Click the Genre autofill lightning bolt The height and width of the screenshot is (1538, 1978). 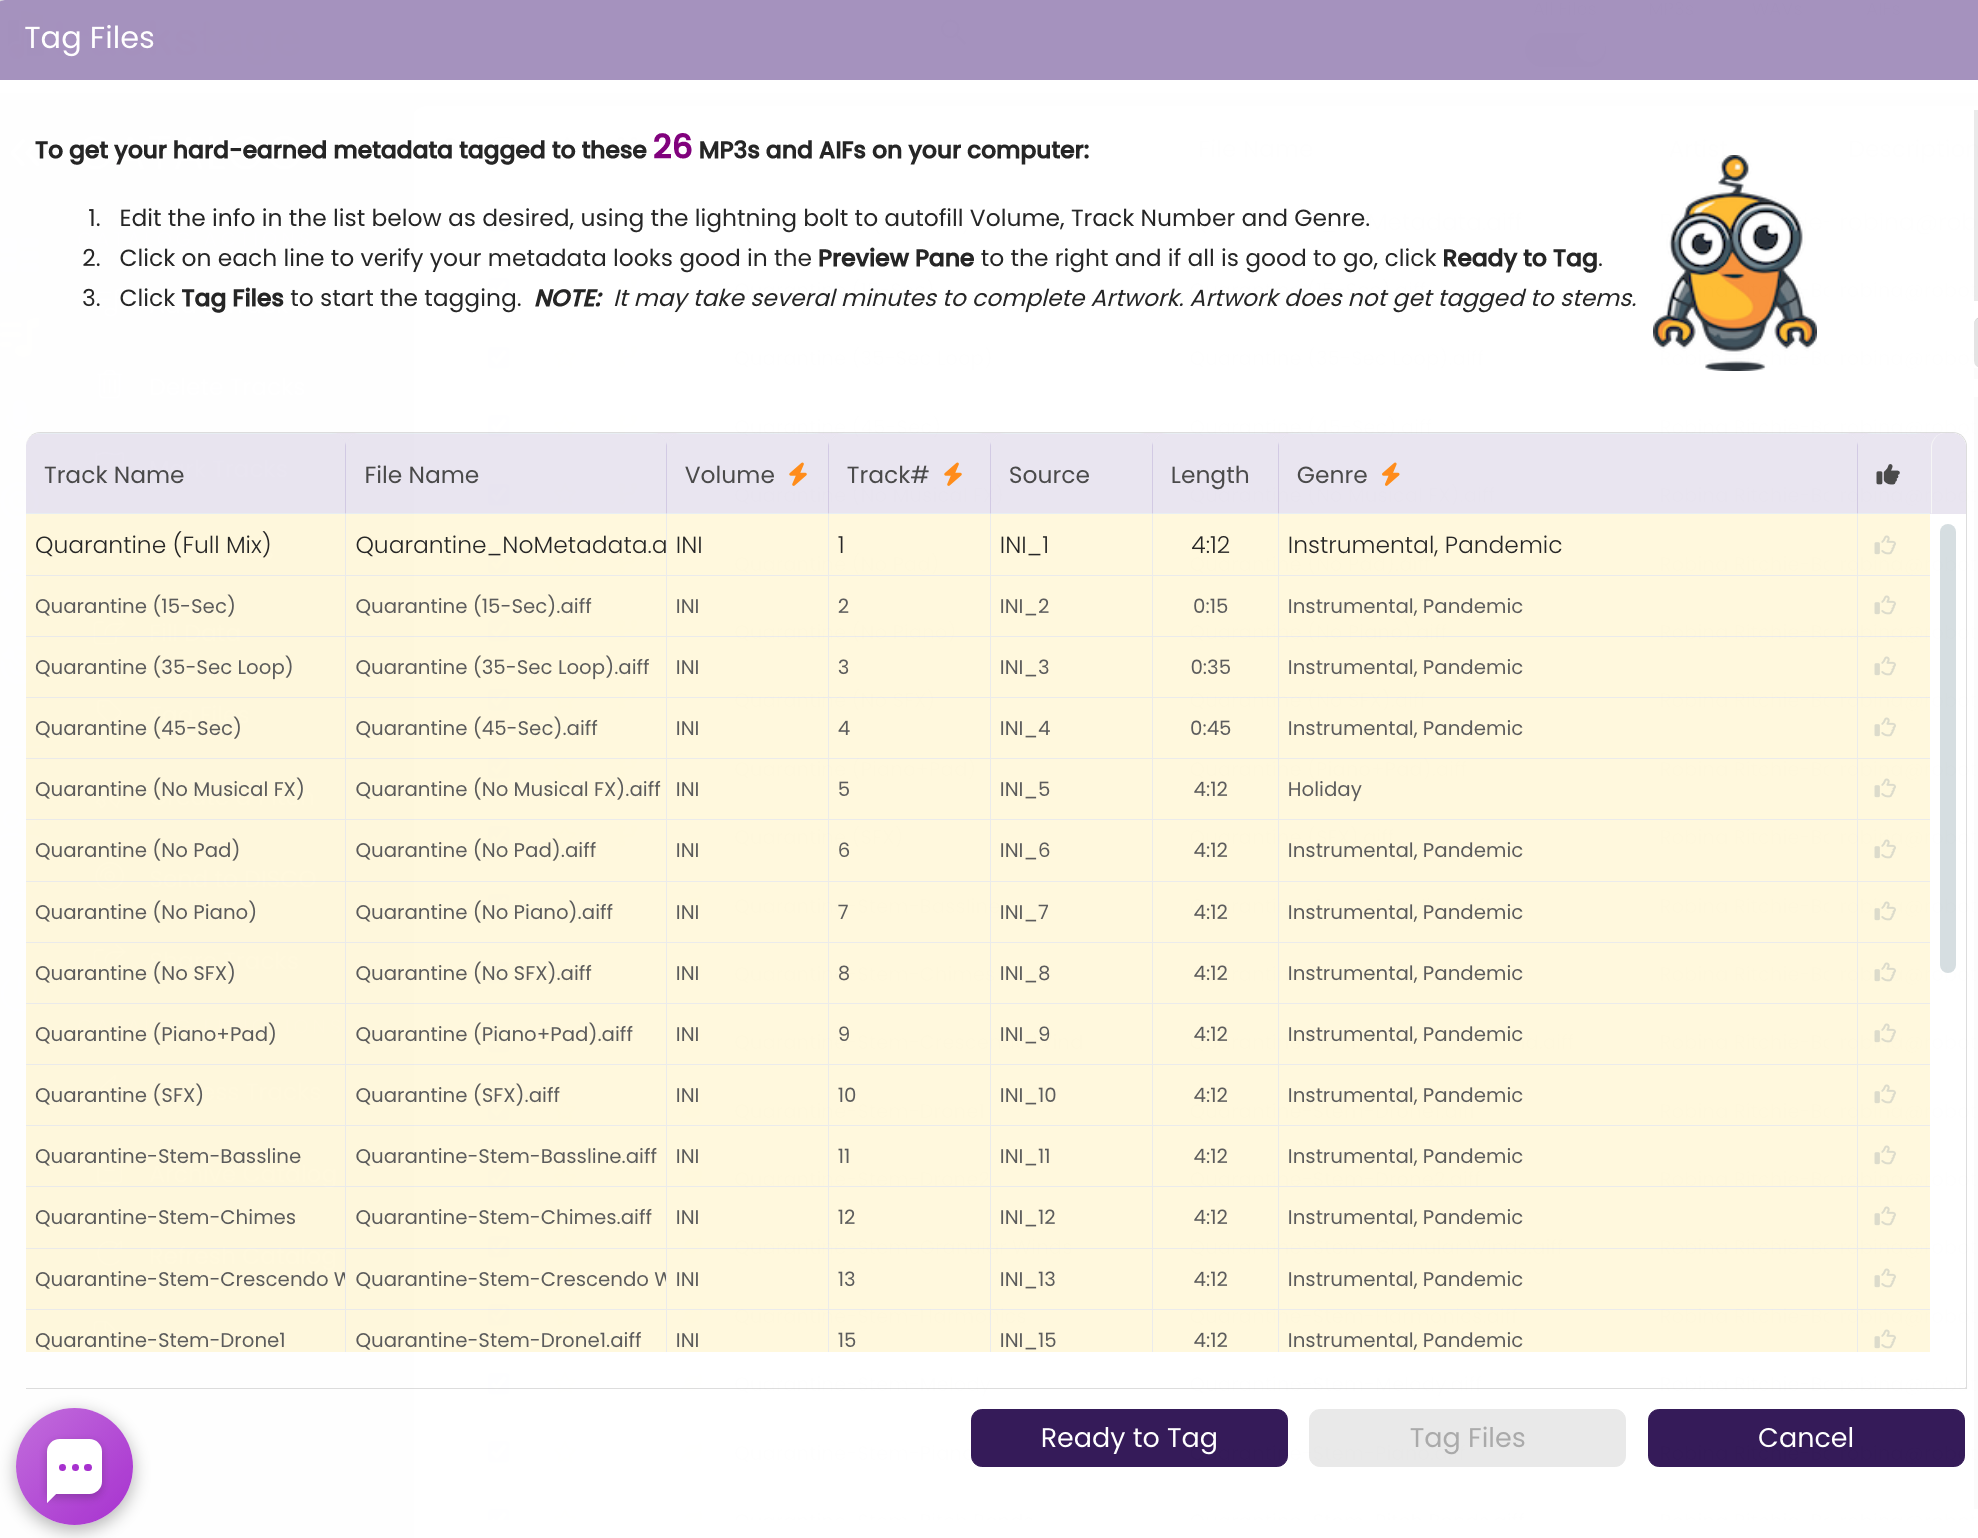(1391, 474)
